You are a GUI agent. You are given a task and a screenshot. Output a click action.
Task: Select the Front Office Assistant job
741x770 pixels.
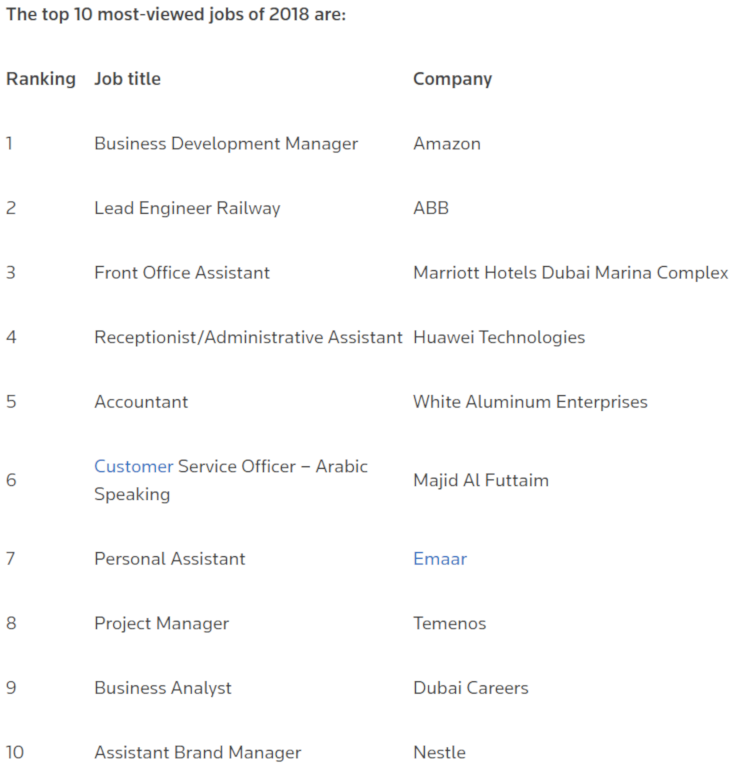click(182, 273)
